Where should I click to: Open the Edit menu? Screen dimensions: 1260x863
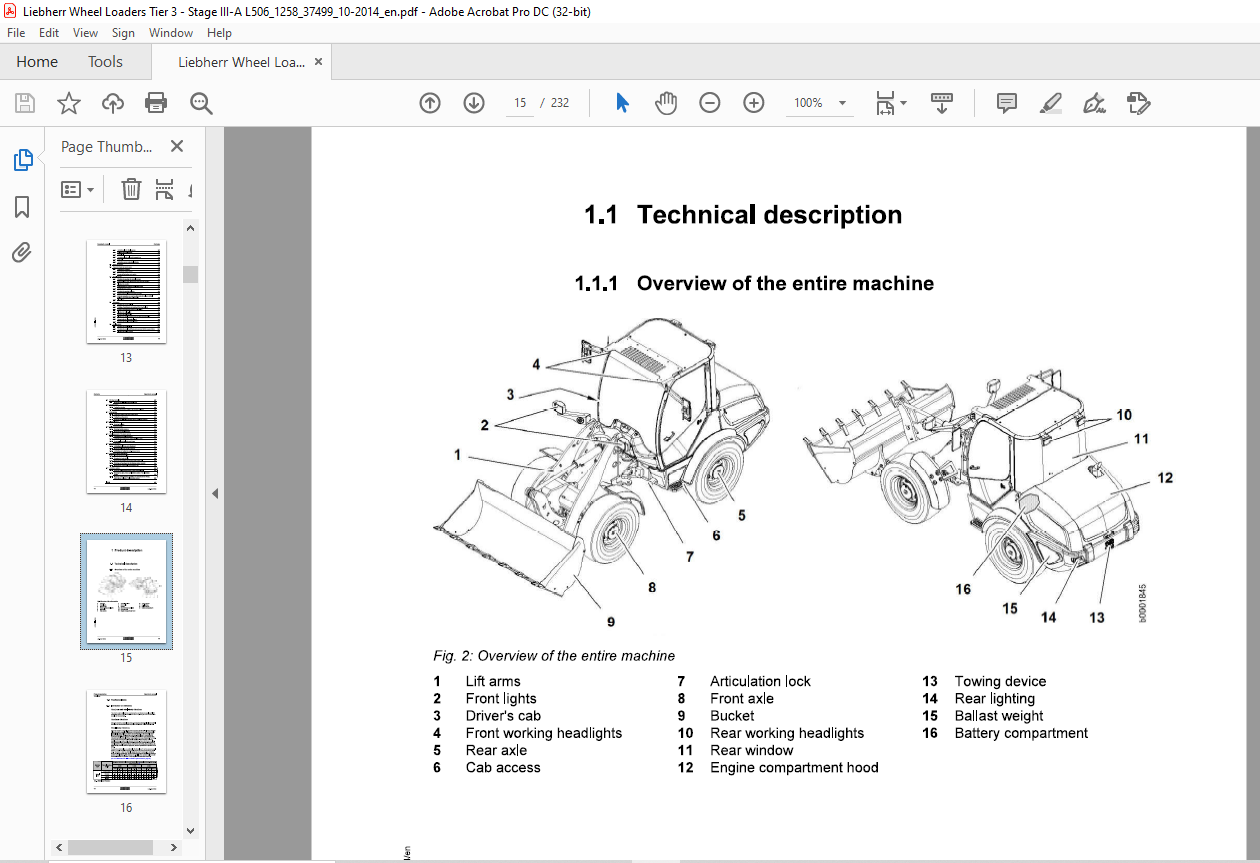pos(49,33)
